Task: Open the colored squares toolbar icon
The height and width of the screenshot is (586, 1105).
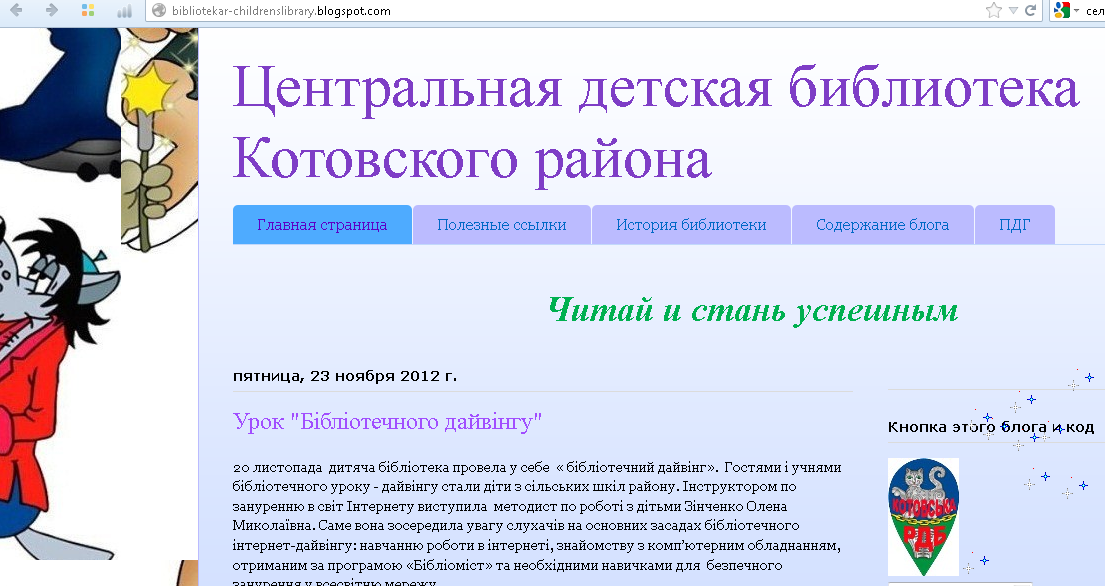Action: click(x=88, y=10)
